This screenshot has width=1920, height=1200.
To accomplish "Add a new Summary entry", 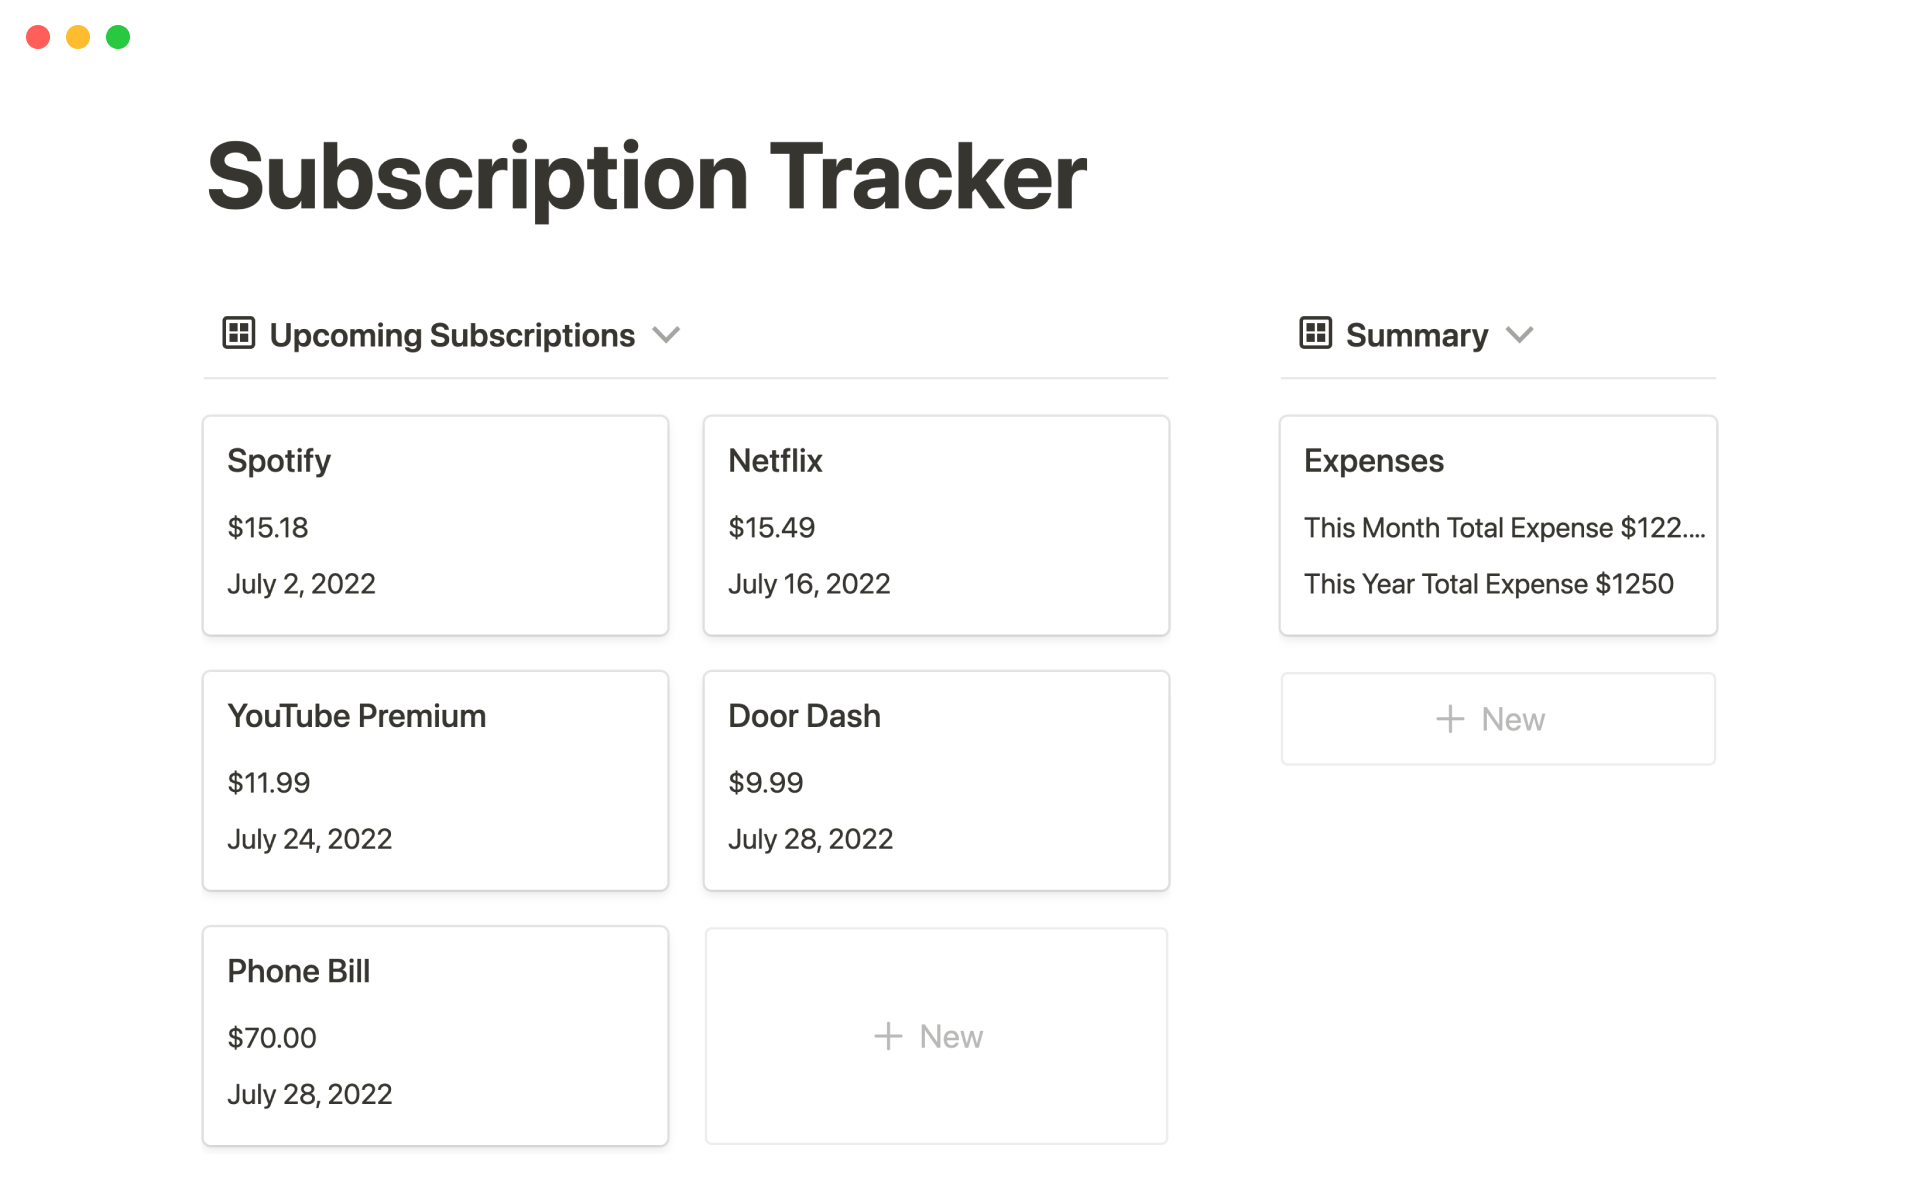I will click(x=1497, y=719).
